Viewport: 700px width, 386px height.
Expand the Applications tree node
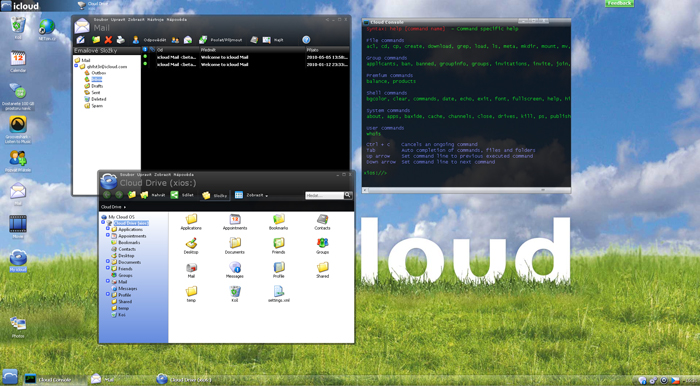pos(108,228)
